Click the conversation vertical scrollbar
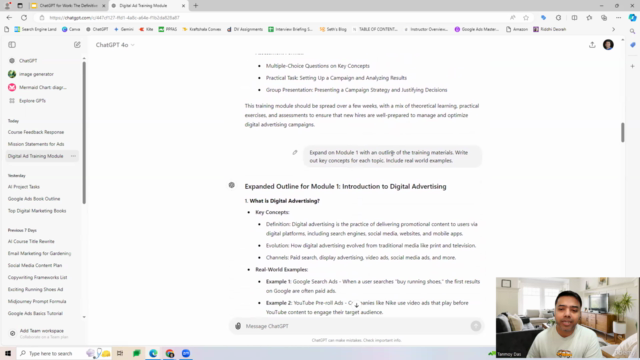Screen dimensions: 640x360 click(622, 132)
